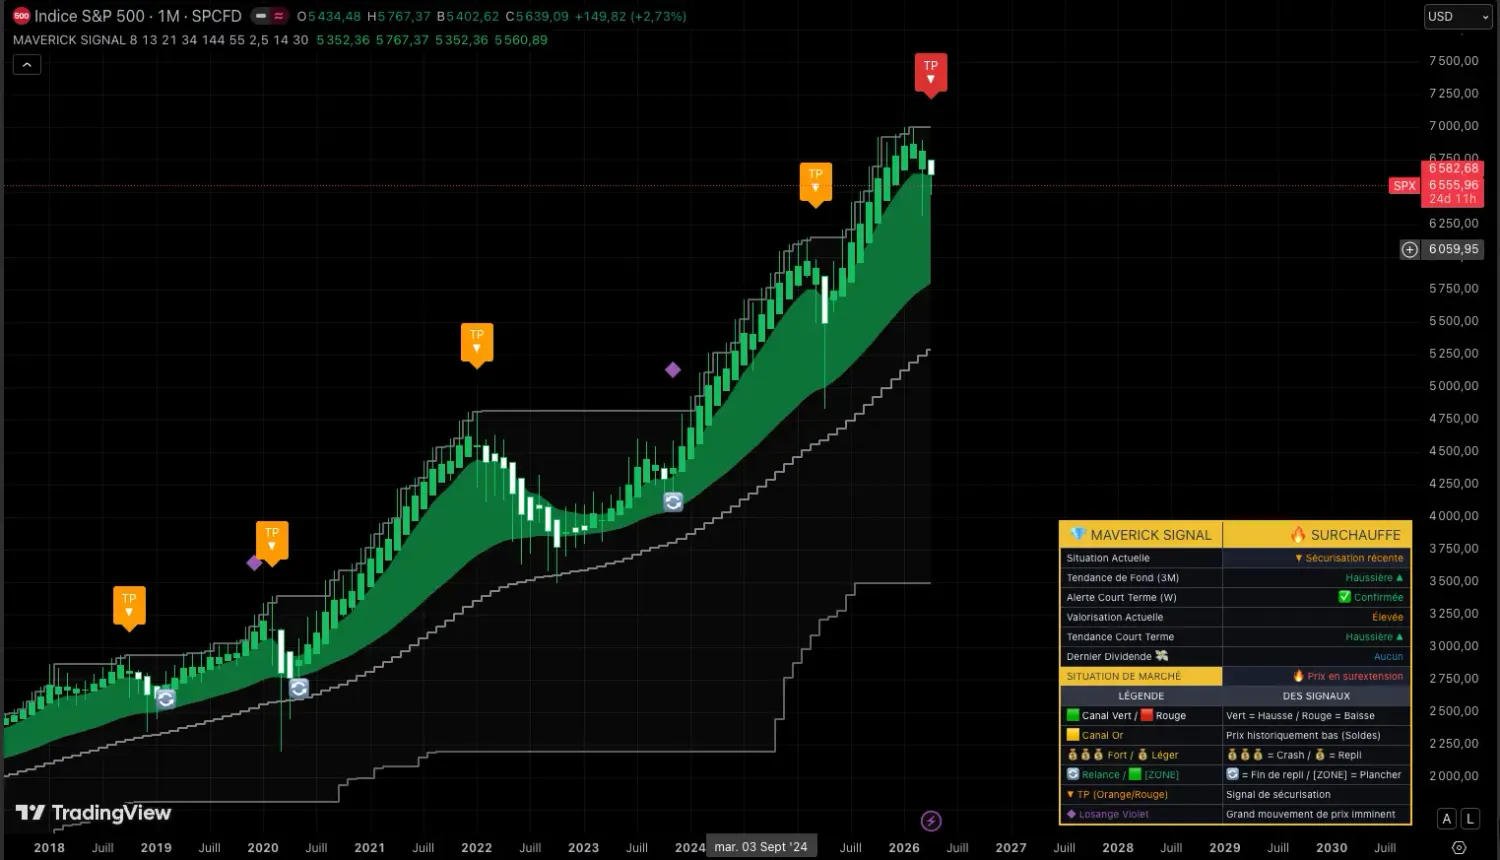Click the purple diamond signal near late 2023

[673, 370]
